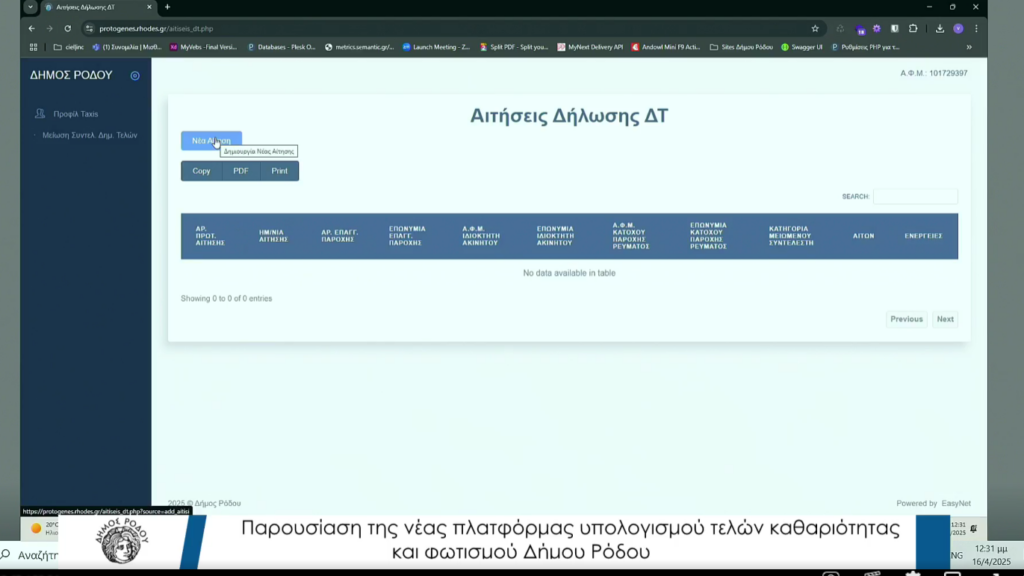Open a new browser tab
The height and width of the screenshot is (576, 1024).
pyautogui.click(x=167, y=7)
